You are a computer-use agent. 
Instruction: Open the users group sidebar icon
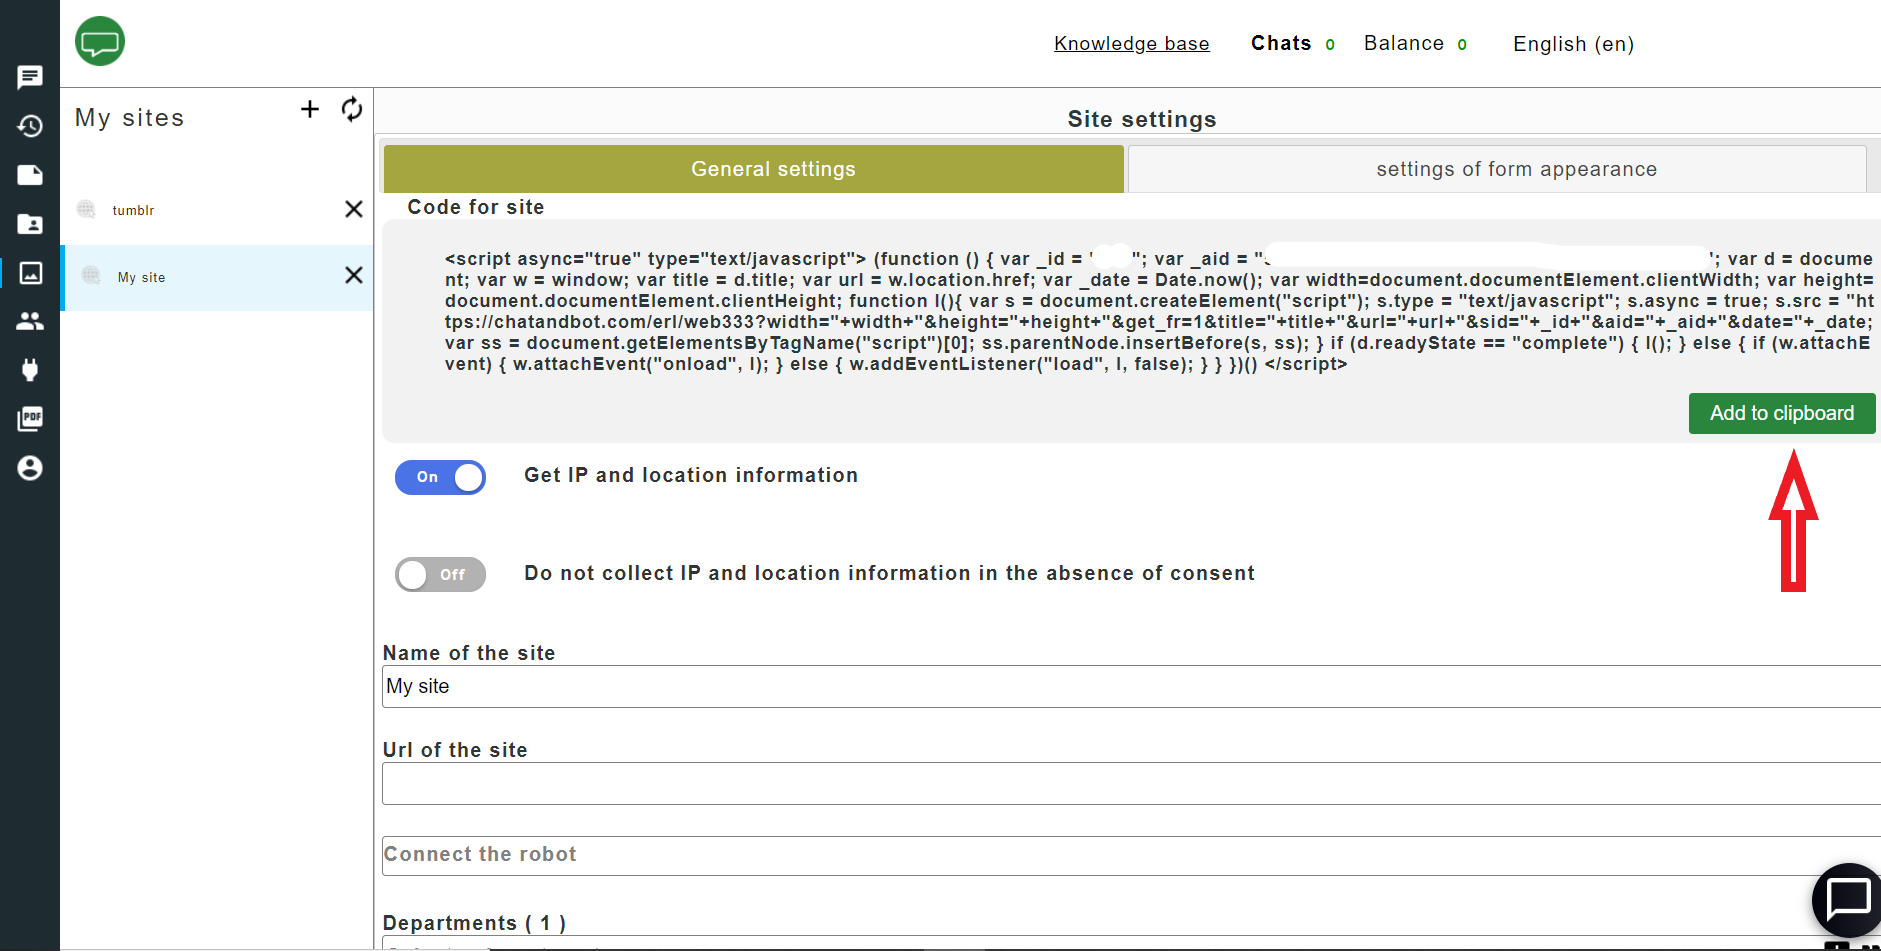click(x=30, y=321)
